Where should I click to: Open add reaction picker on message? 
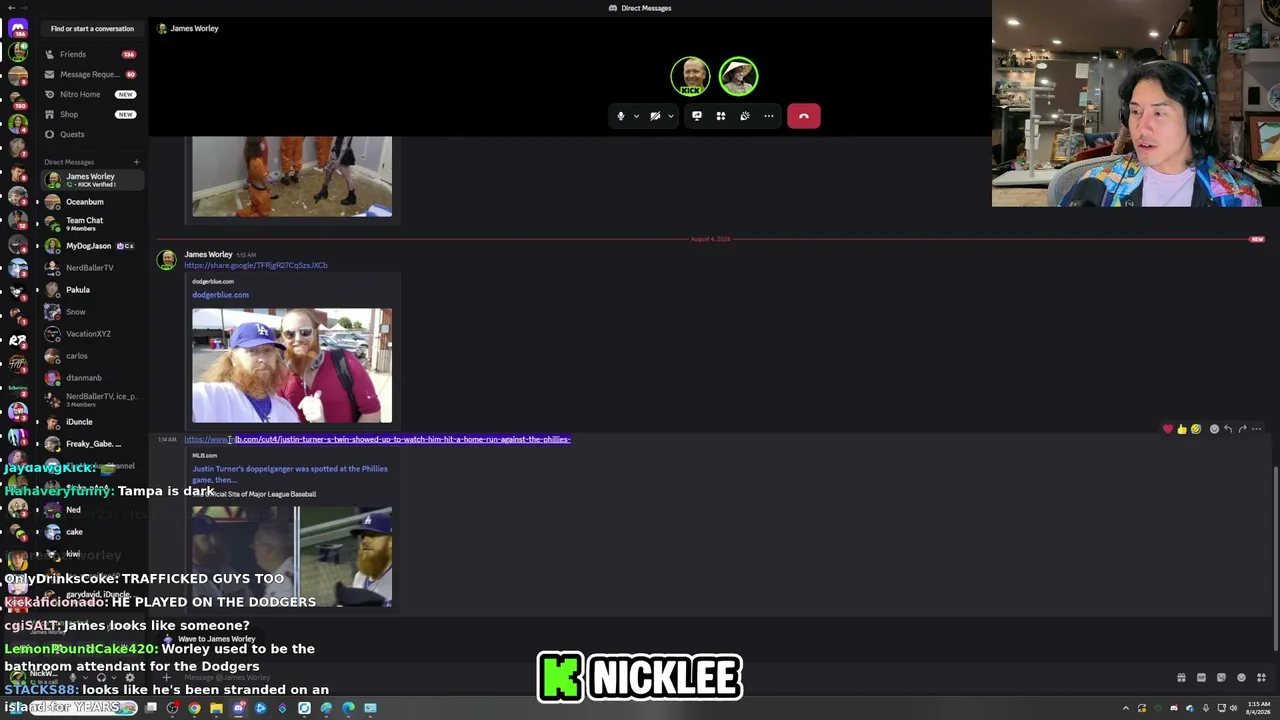[1214, 429]
